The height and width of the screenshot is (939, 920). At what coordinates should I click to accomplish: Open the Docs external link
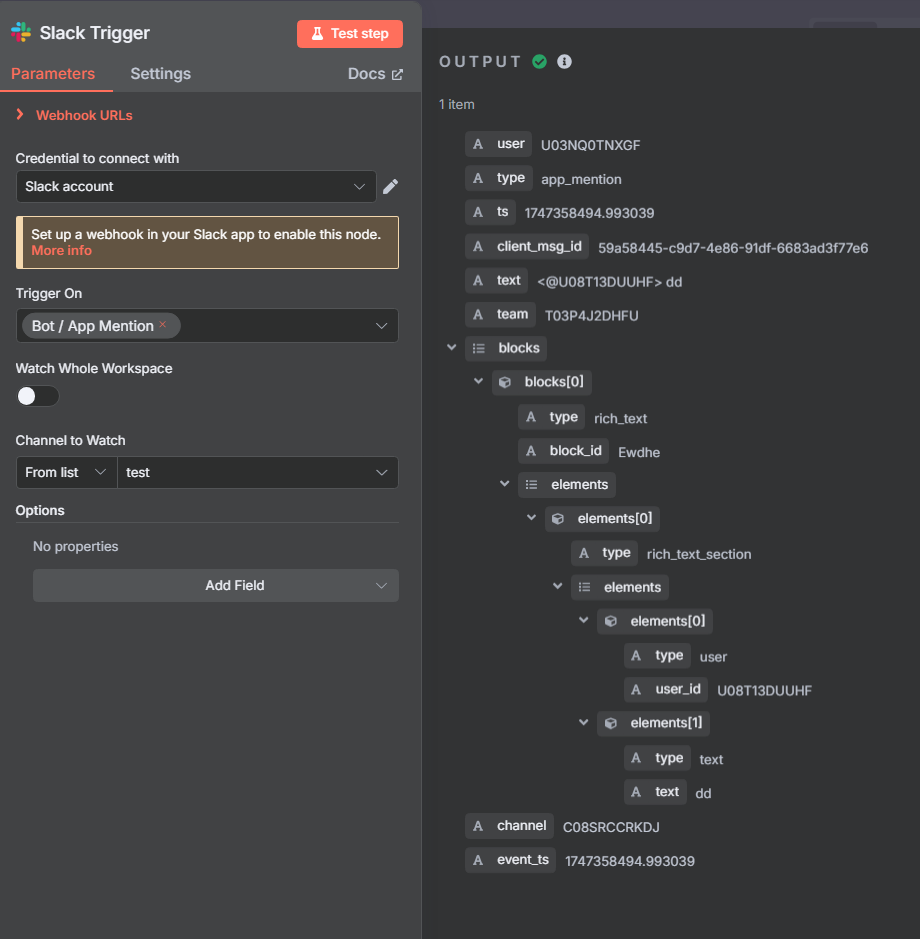coord(375,74)
